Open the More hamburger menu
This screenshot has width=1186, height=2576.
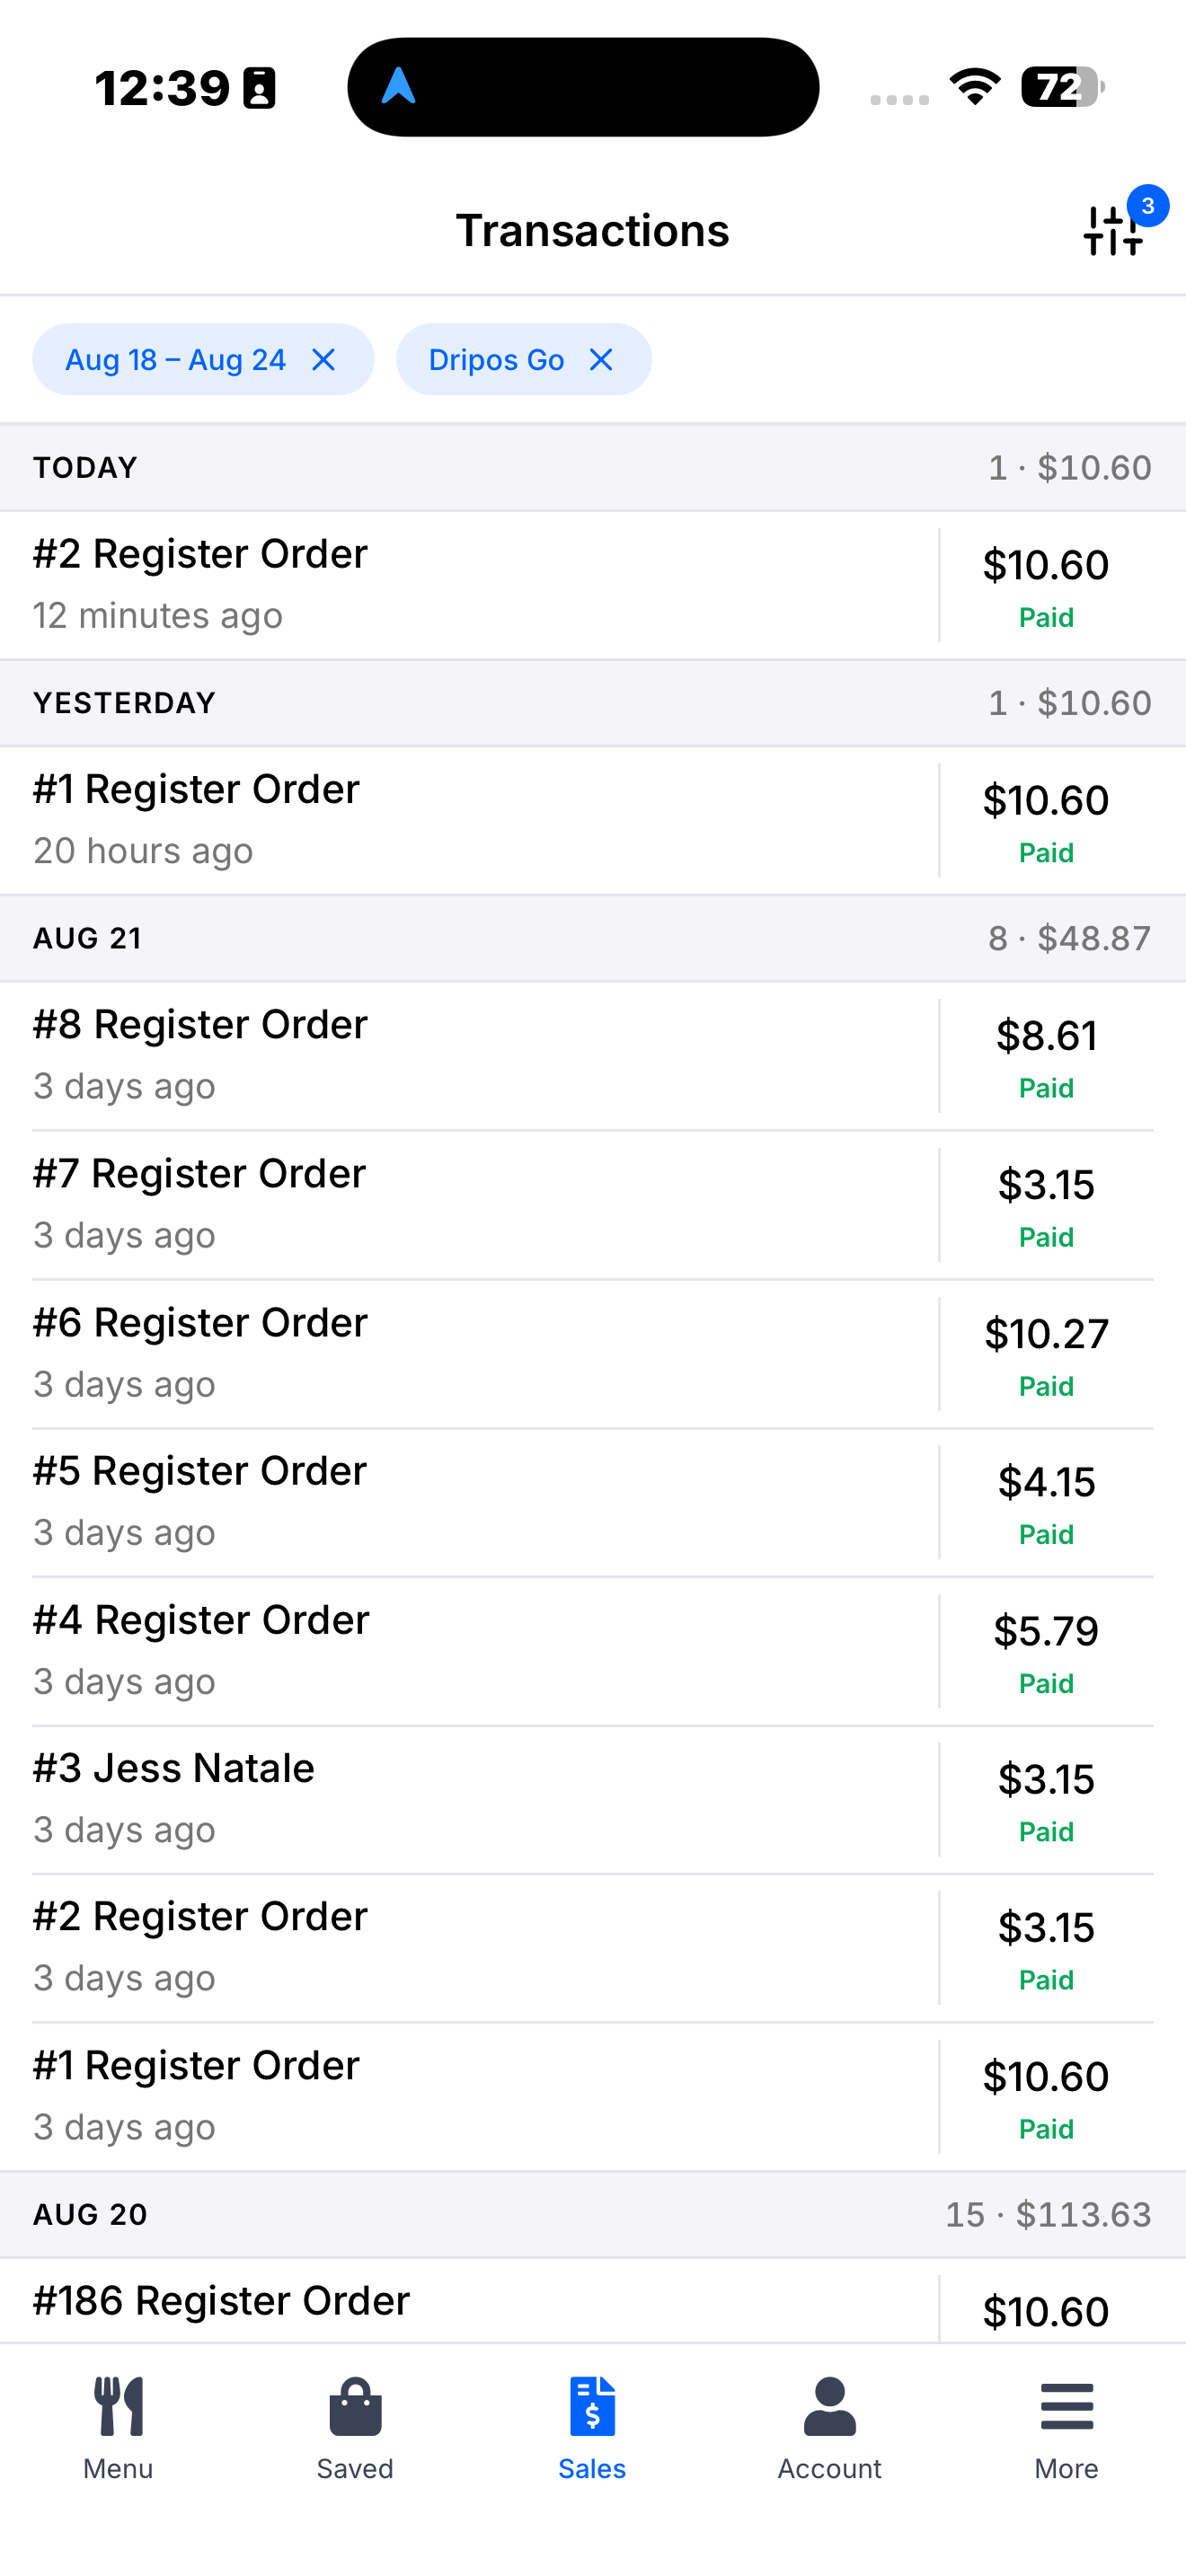tap(1067, 2427)
